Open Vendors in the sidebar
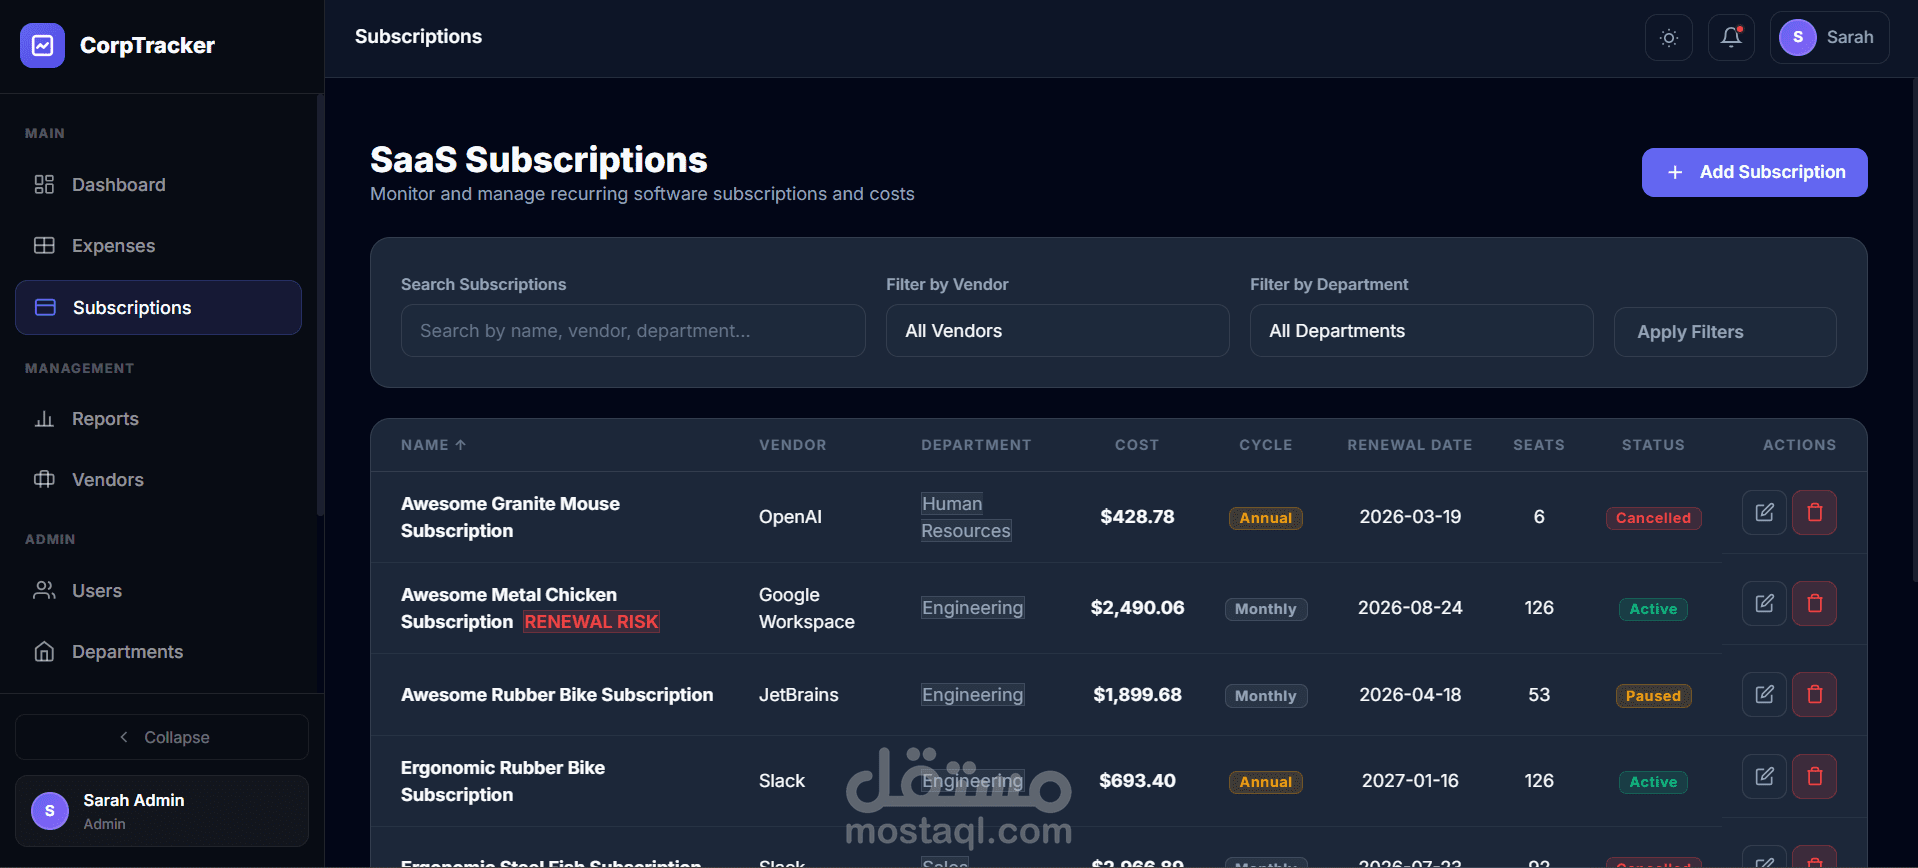This screenshot has width=1918, height=868. pyautogui.click(x=158, y=480)
